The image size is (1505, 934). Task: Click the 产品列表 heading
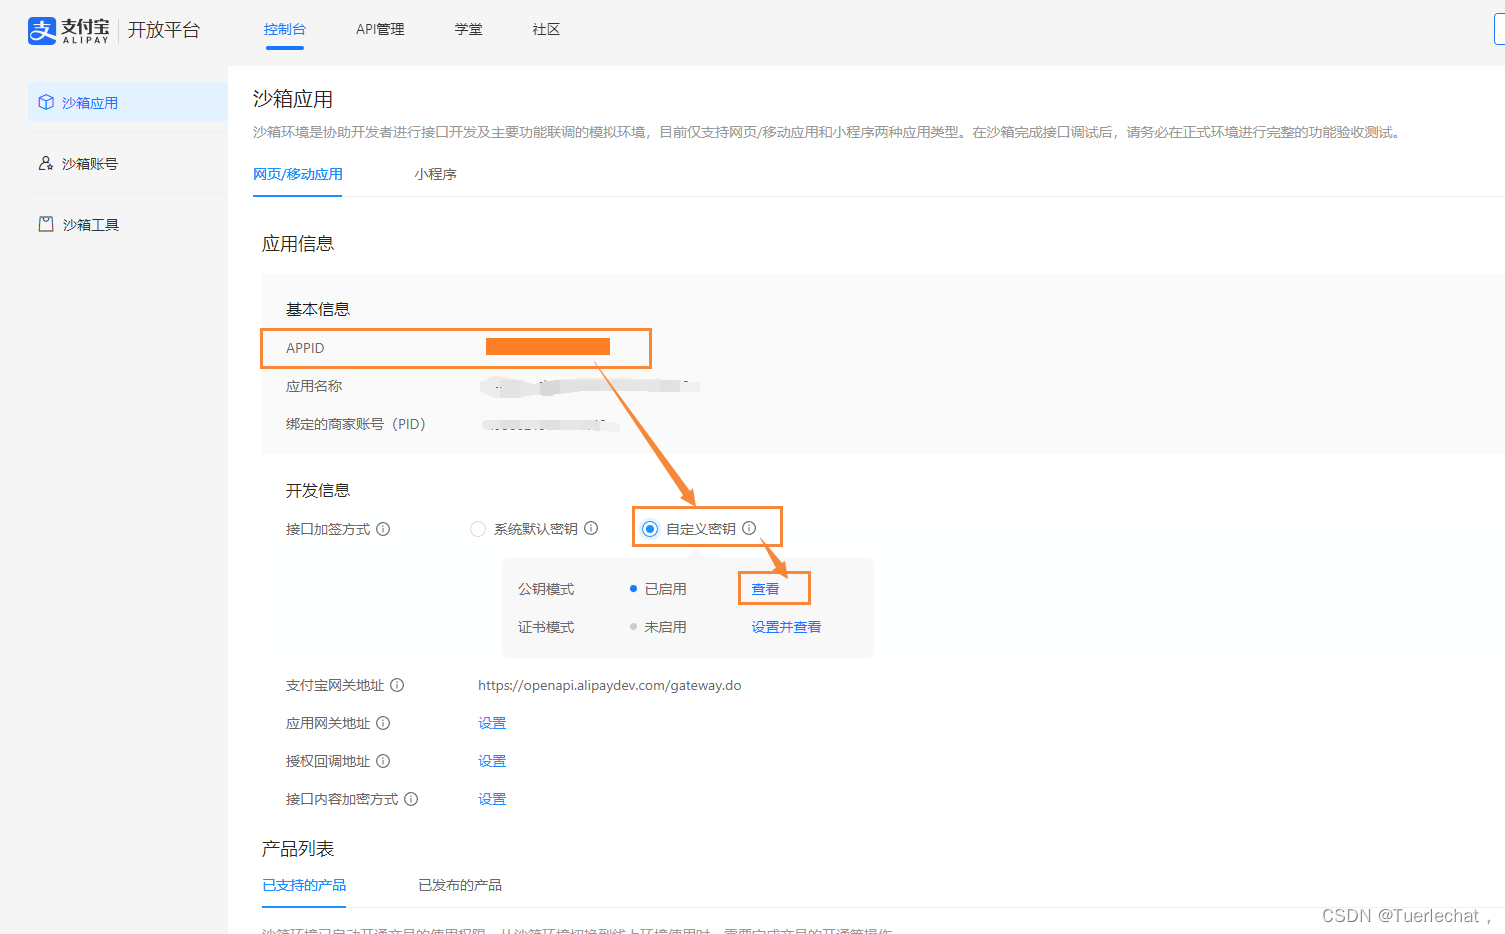[x=298, y=848]
